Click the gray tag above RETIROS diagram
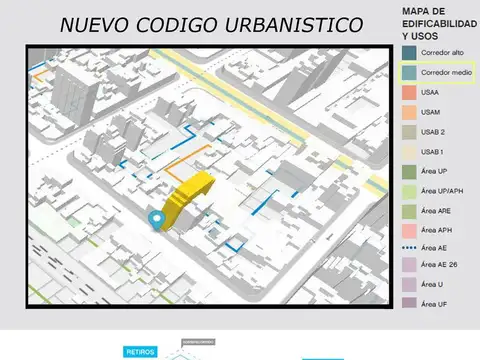 point(198,342)
